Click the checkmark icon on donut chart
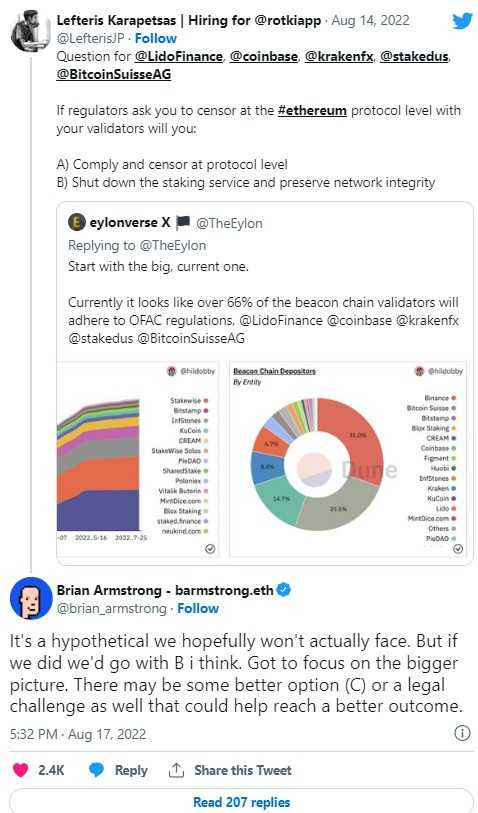Image resolution: width=478 pixels, height=813 pixels. pos(458,549)
